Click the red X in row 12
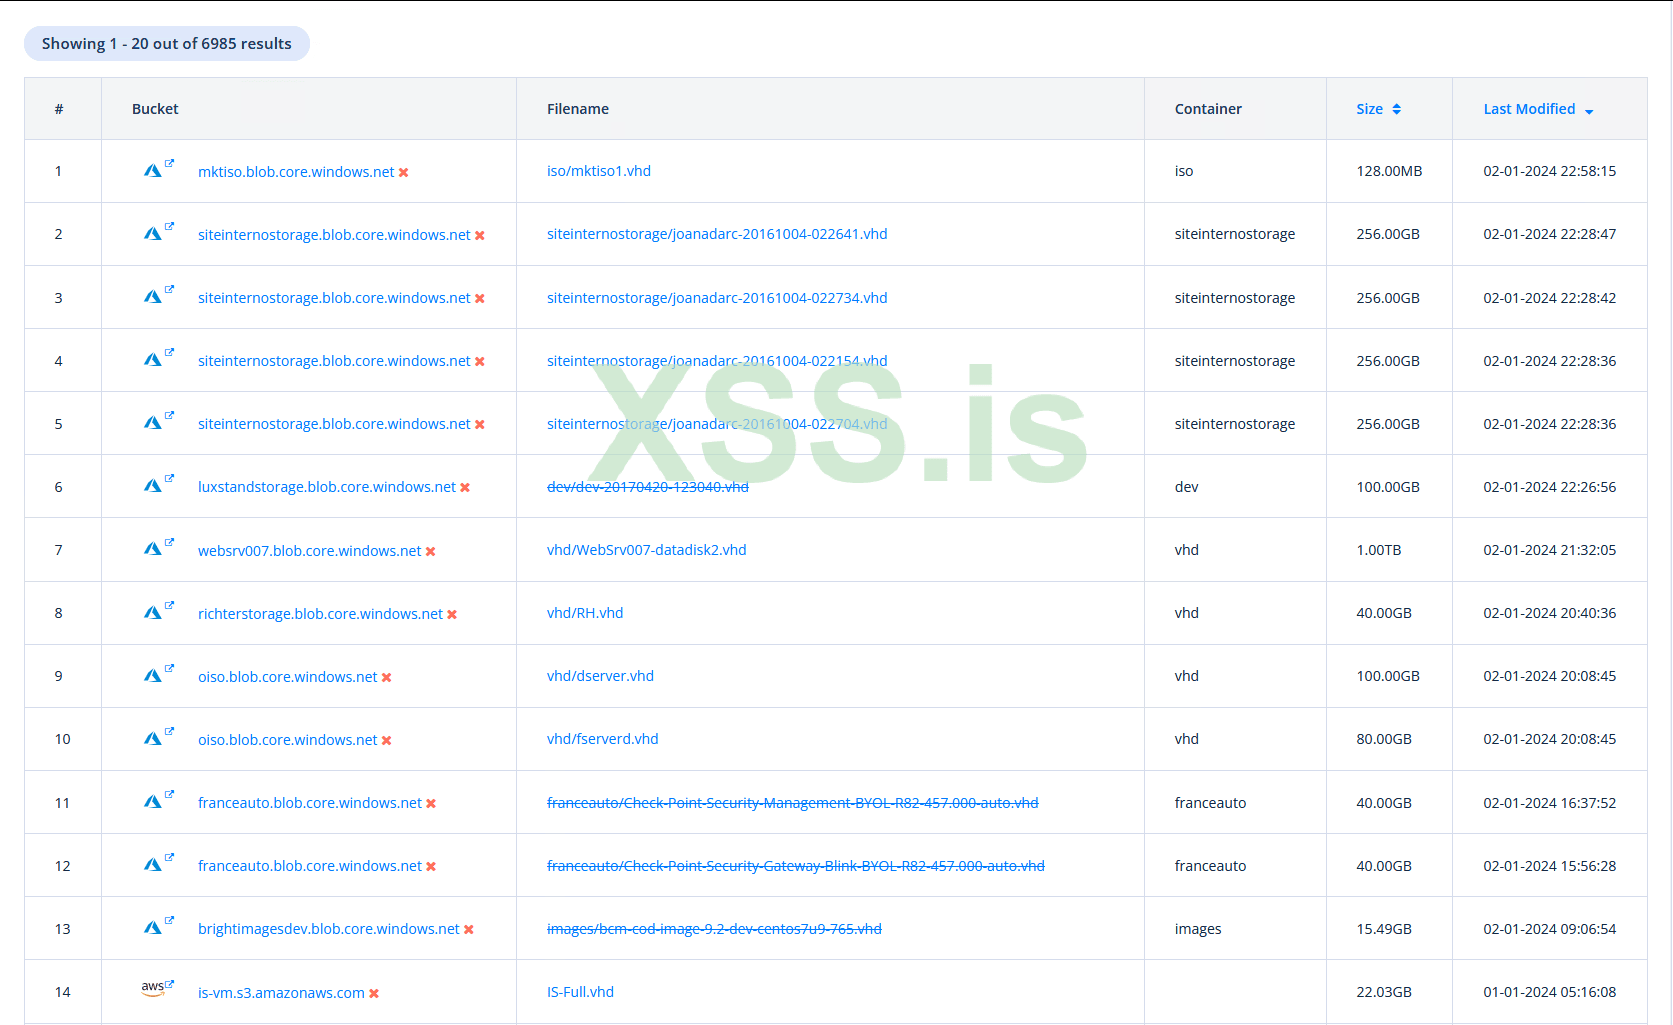1673x1025 pixels. tap(431, 867)
